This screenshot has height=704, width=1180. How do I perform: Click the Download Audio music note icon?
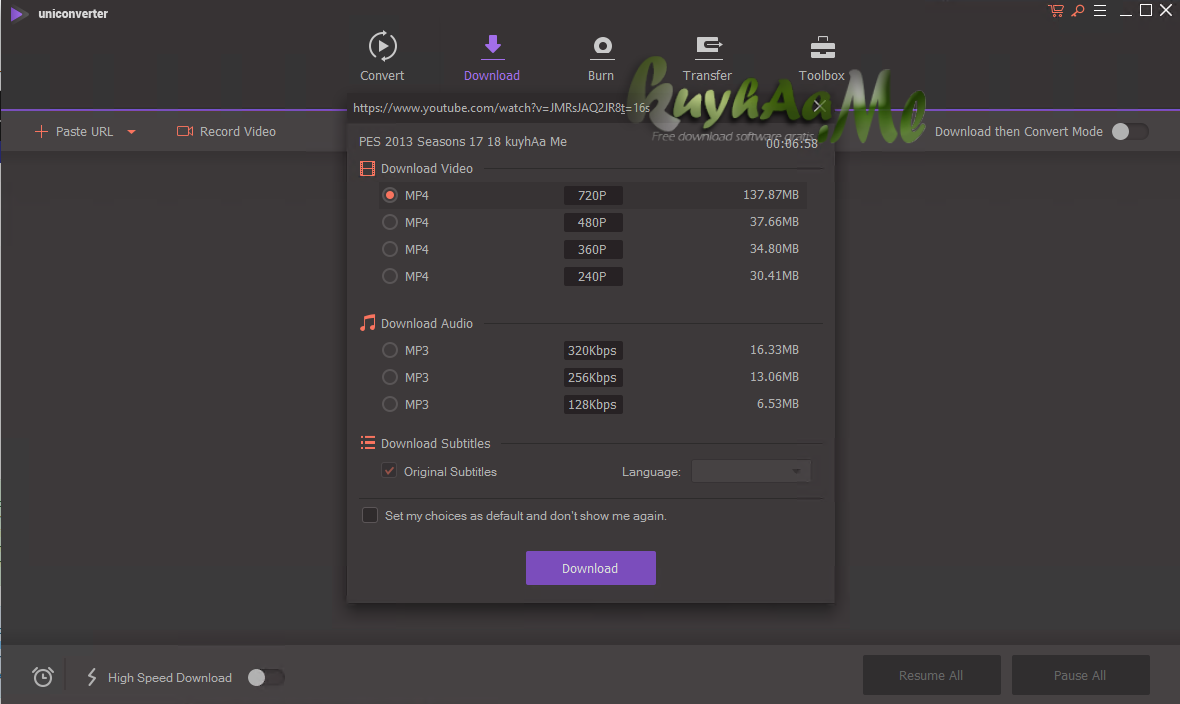(x=367, y=323)
